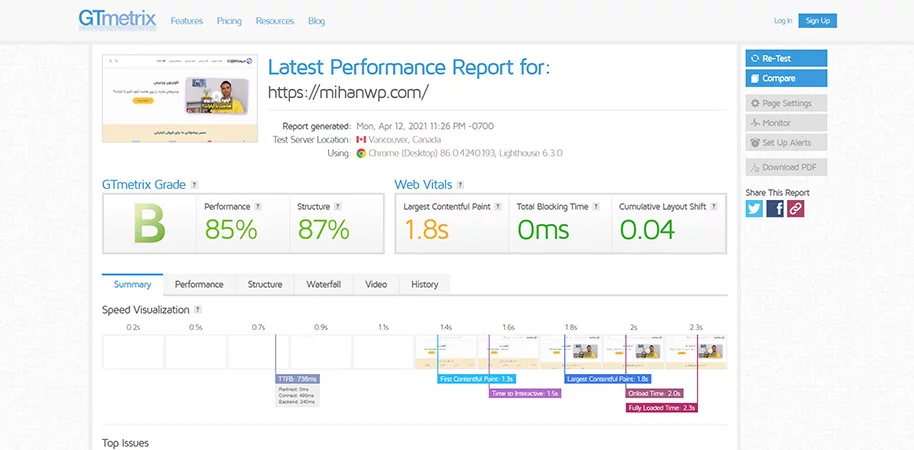Open help icon next to Speed Visualization
Viewport: 914px width, 450px height.
click(x=198, y=310)
